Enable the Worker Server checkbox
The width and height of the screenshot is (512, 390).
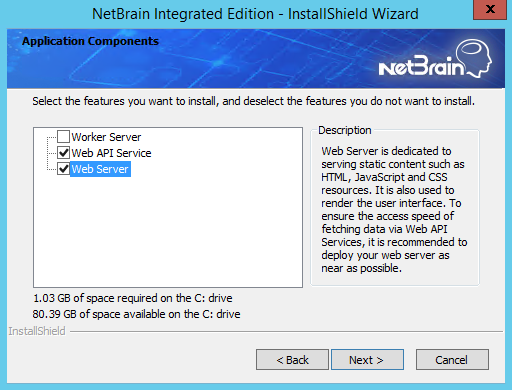(x=63, y=137)
